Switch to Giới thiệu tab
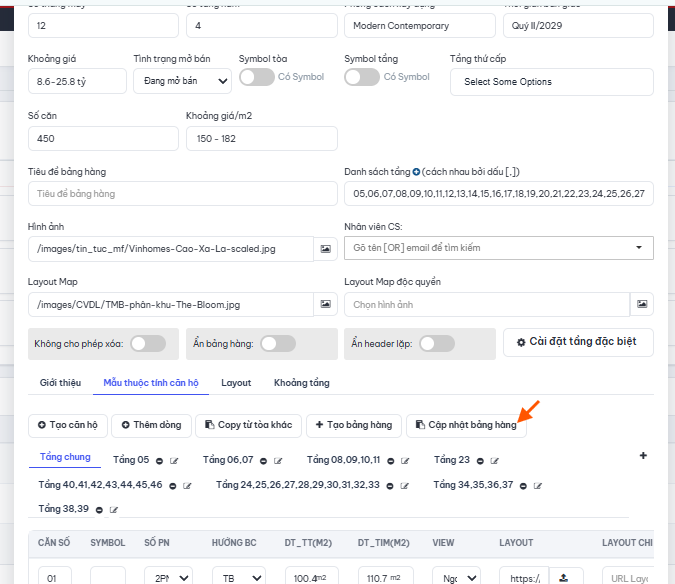 60,383
